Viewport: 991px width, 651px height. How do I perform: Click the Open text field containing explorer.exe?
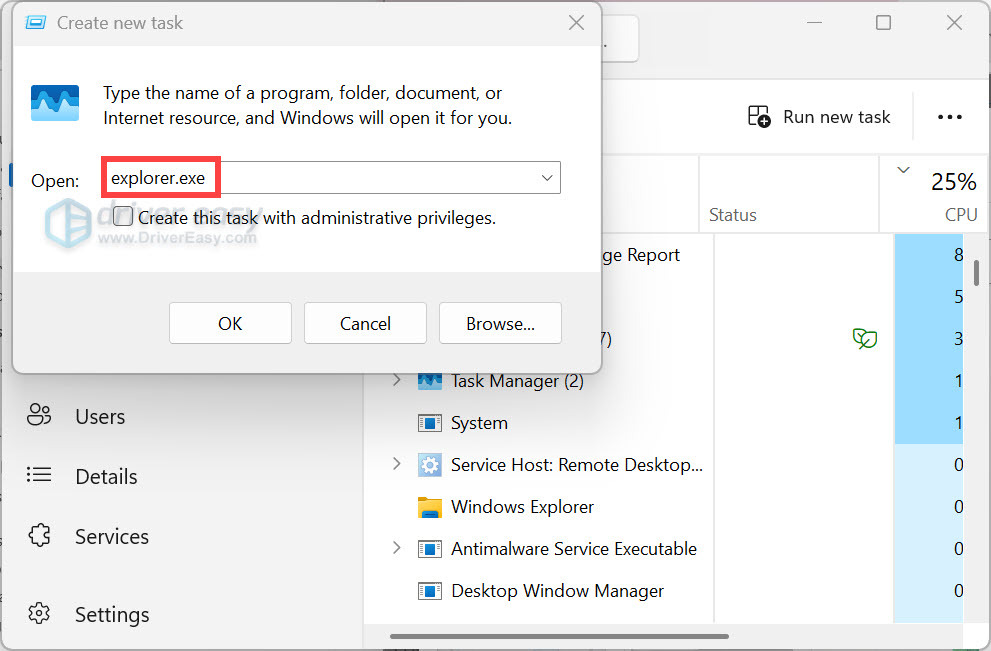pyautogui.click(x=331, y=178)
